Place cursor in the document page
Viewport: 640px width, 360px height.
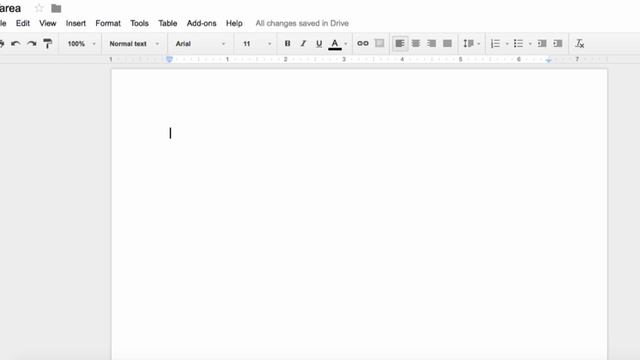click(359, 214)
